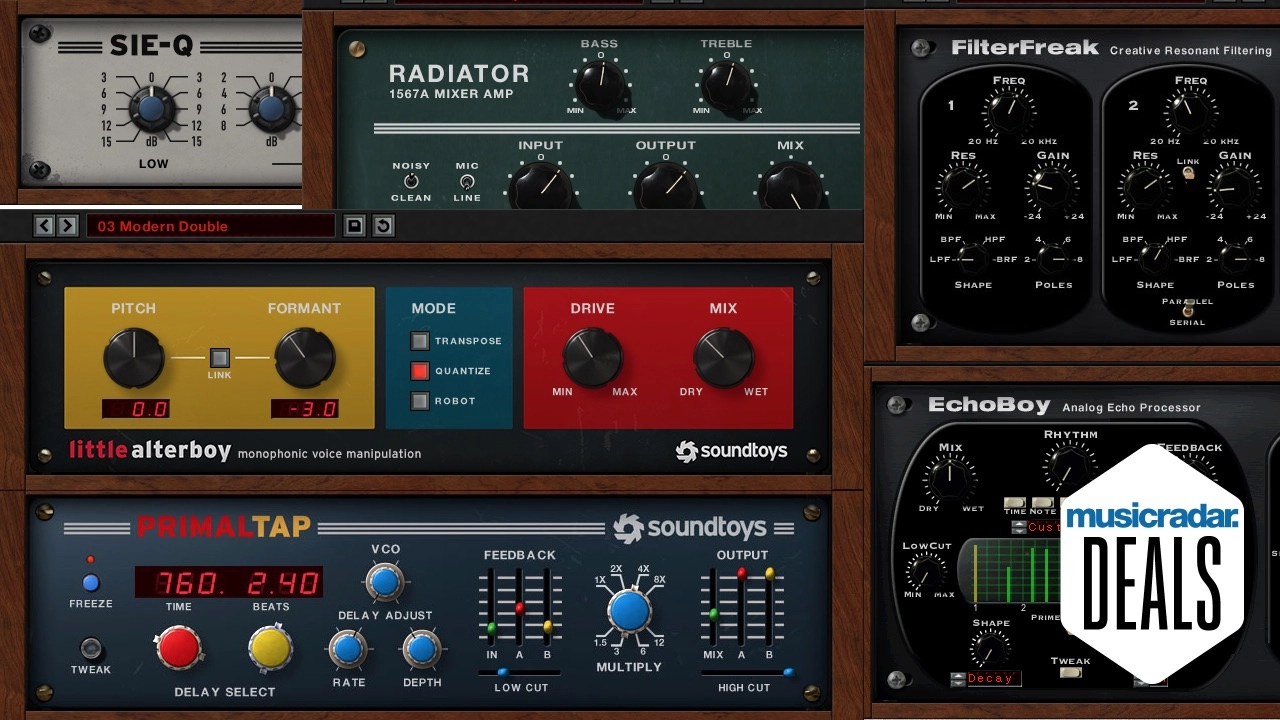The width and height of the screenshot is (1280, 720).
Task: Go to the next preset arrow
Action: pos(67,226)
